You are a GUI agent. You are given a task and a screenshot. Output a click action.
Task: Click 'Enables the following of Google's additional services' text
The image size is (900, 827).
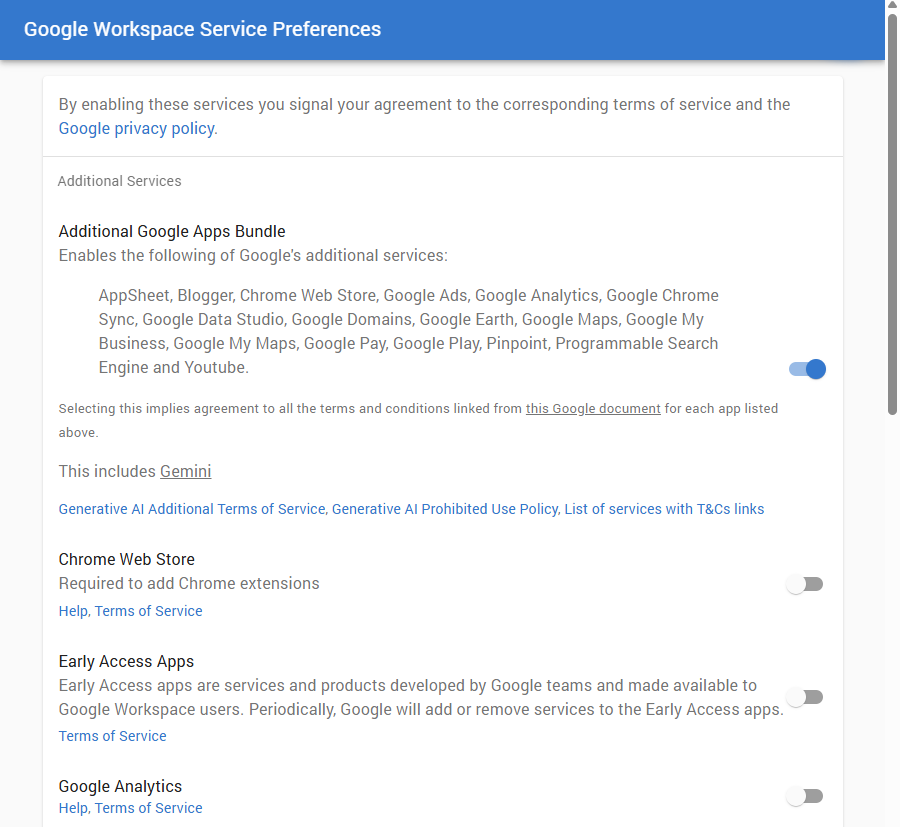253,255
